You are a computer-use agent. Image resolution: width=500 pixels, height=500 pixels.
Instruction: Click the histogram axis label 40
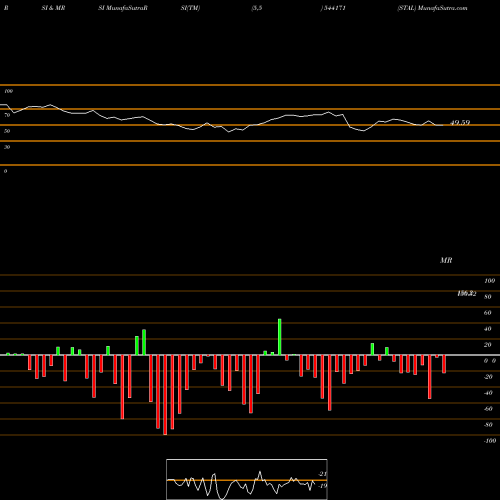coord(487,329)
